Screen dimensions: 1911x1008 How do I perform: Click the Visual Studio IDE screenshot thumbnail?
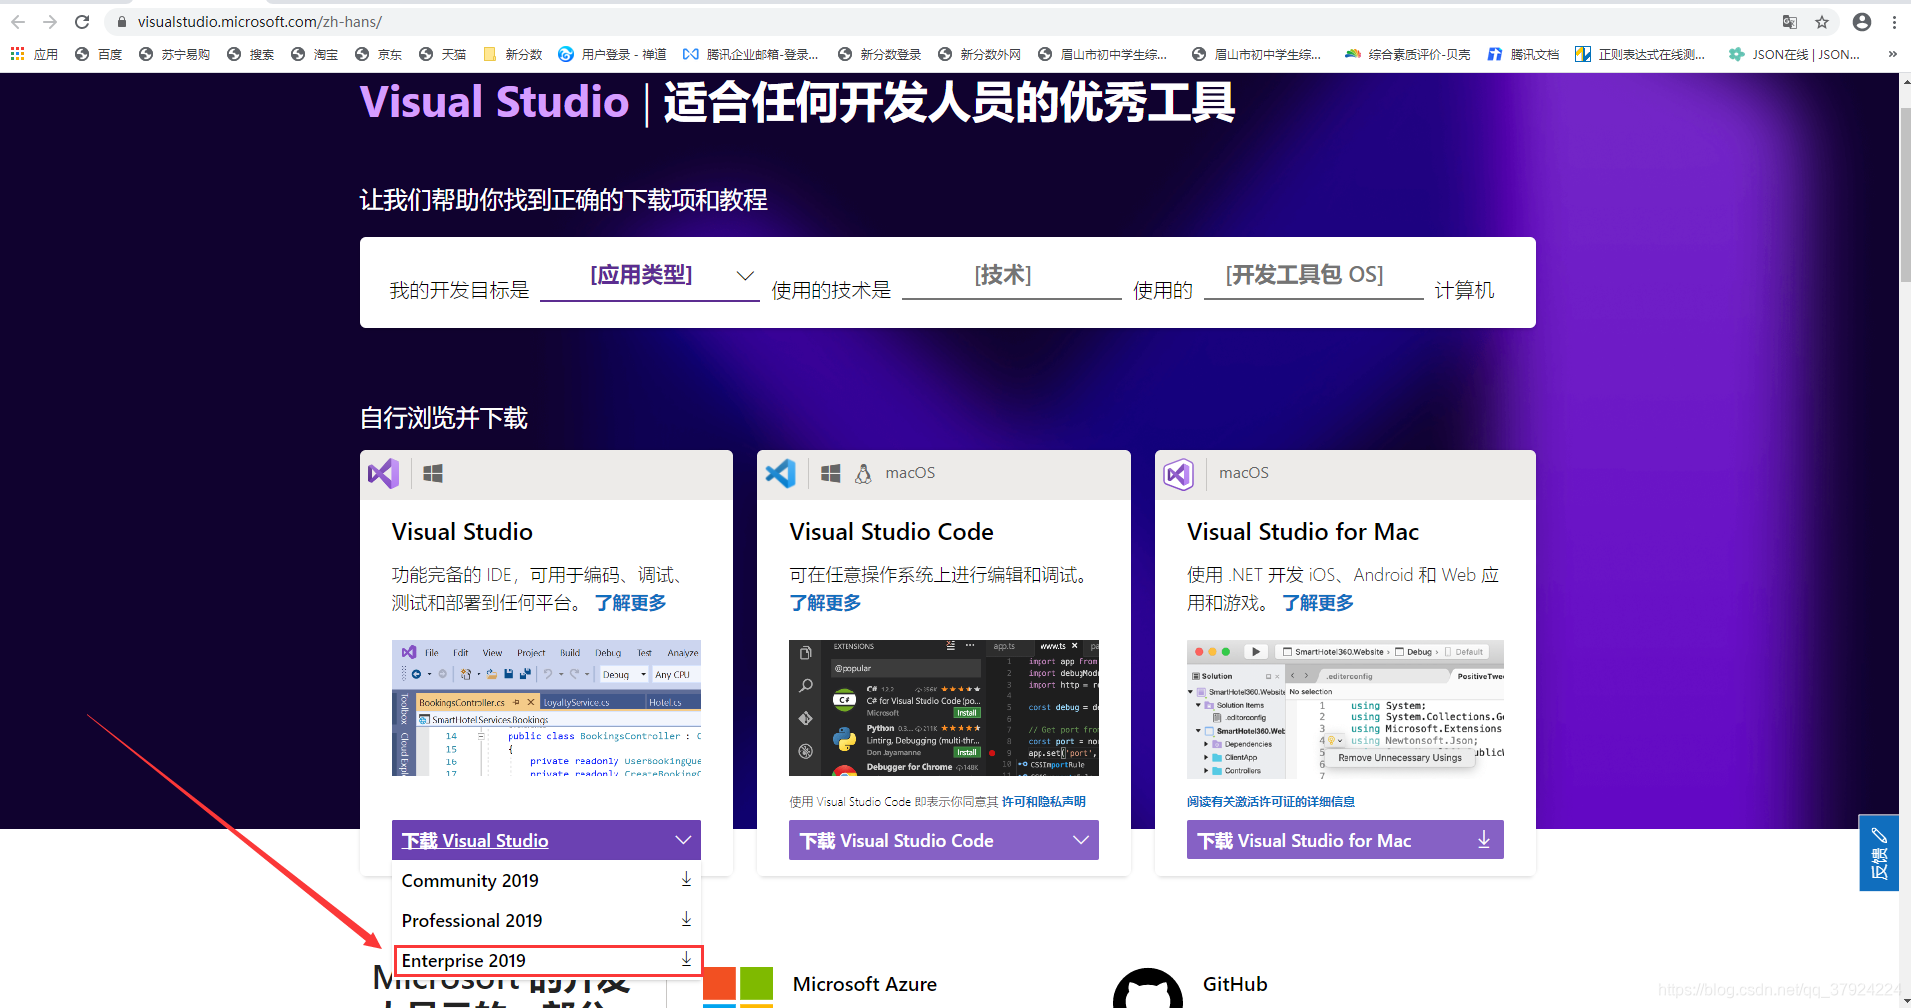pos(546,708)
